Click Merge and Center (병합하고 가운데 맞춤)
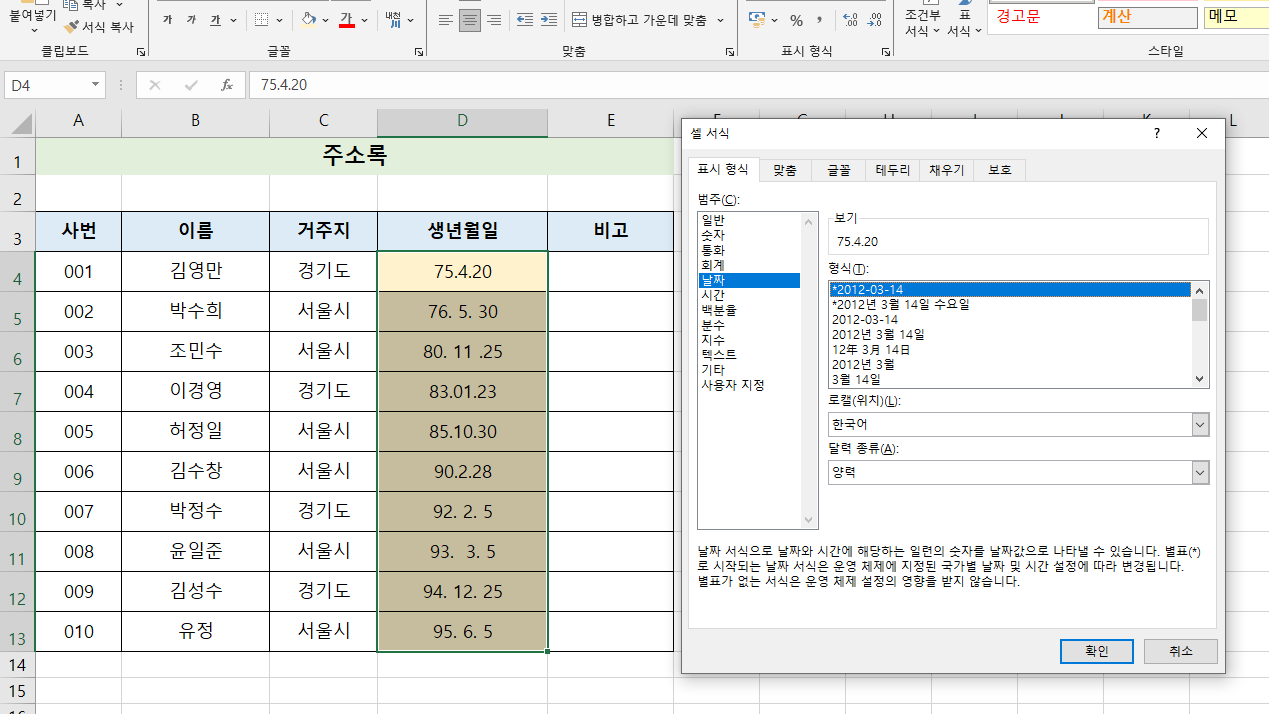1269x714 pixels. pos(640,20)
